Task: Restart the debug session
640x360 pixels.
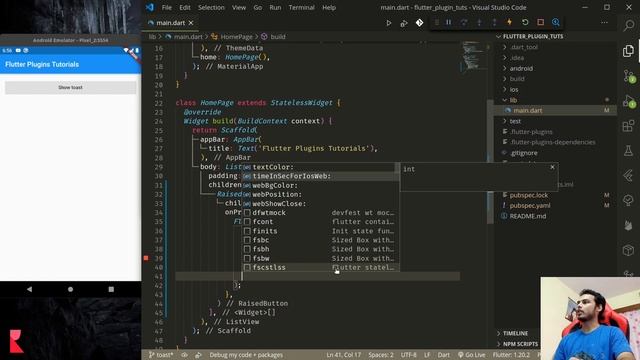Action: point(525,22)
